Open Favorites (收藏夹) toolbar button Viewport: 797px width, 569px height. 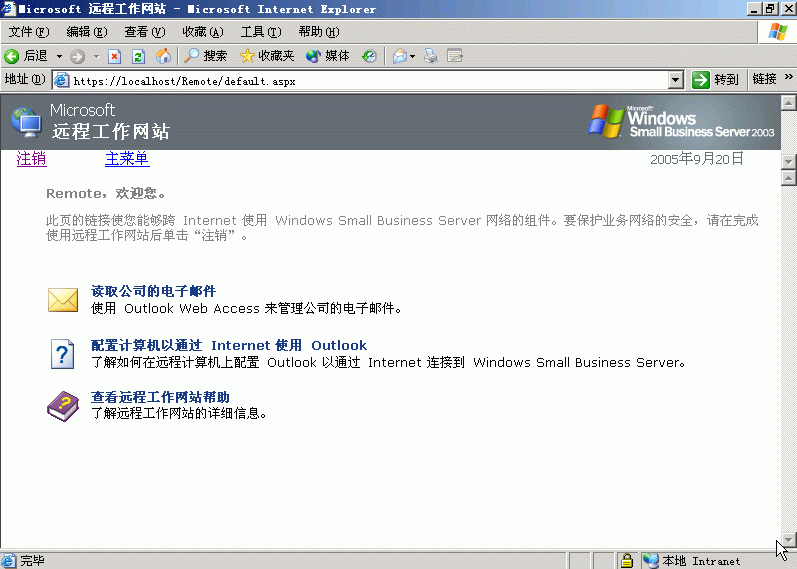(266, 56)
